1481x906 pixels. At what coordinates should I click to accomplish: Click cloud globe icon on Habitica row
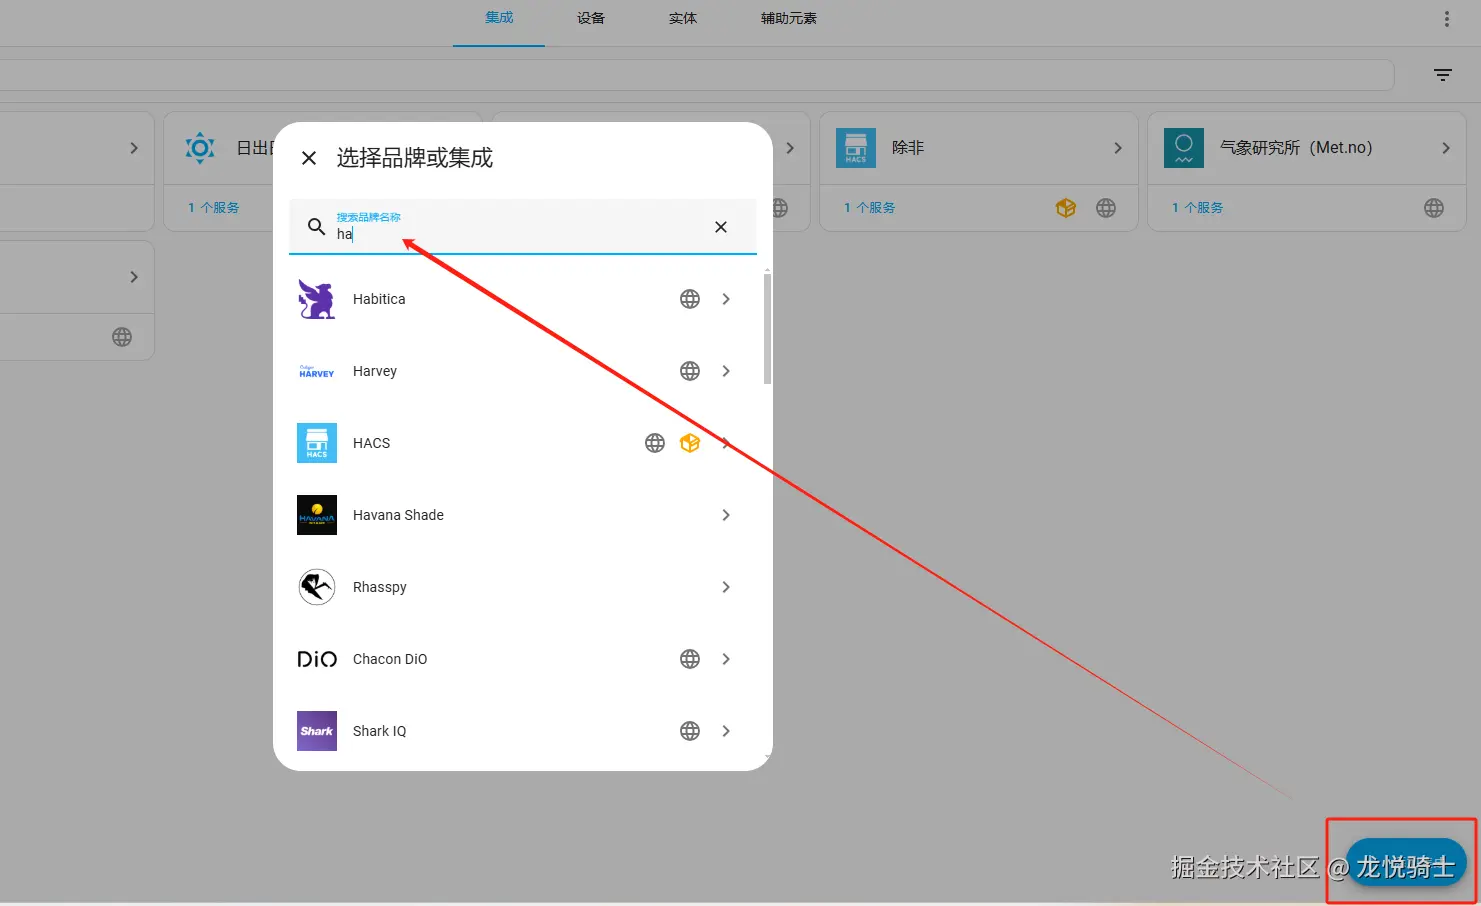click(x=690, y=299)
